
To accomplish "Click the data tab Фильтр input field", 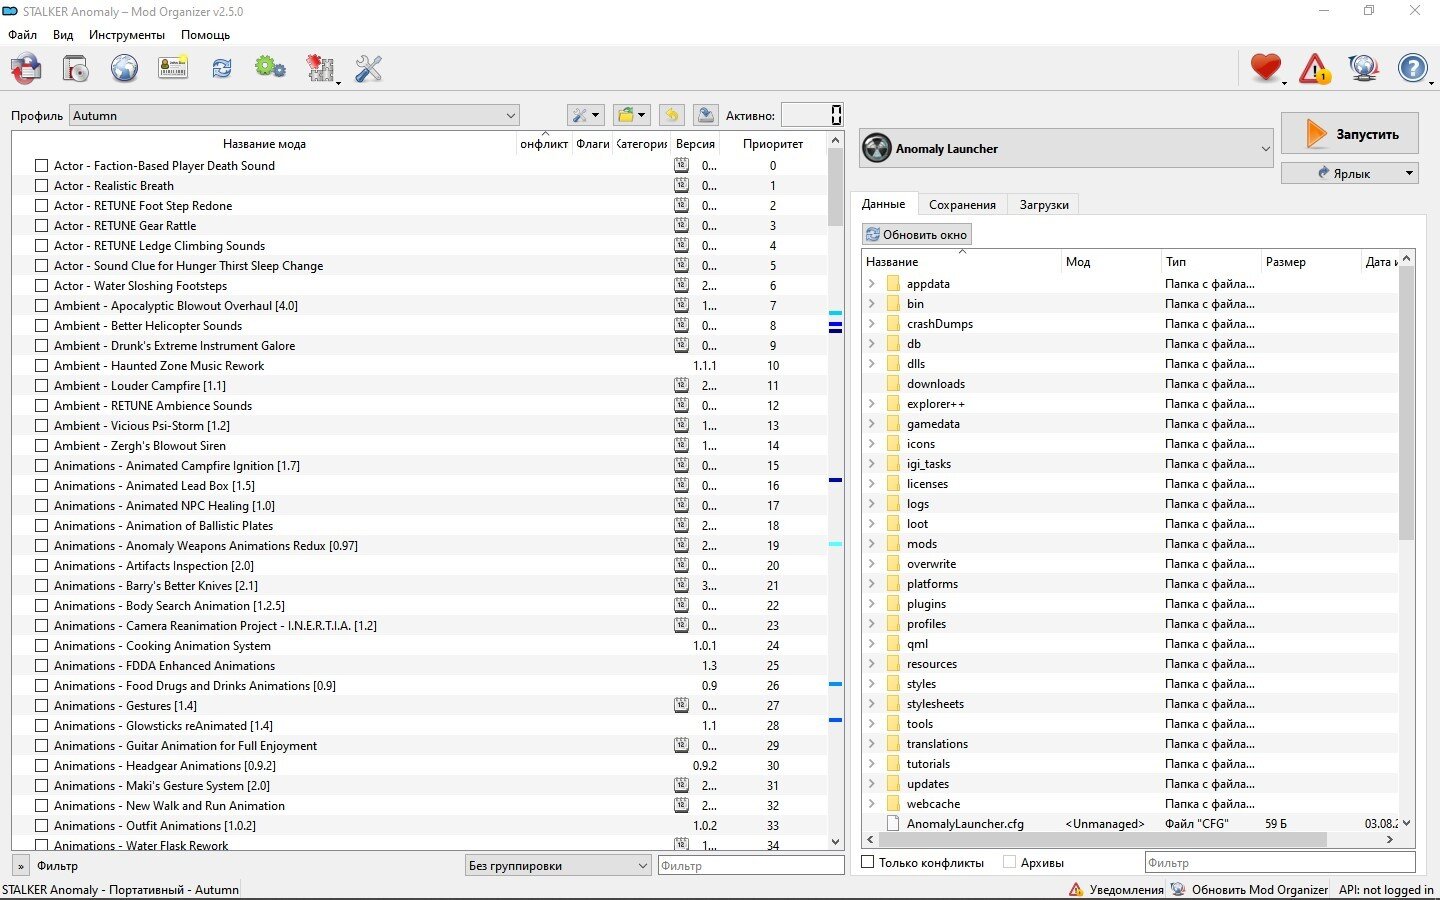I will click(1280, 862).
